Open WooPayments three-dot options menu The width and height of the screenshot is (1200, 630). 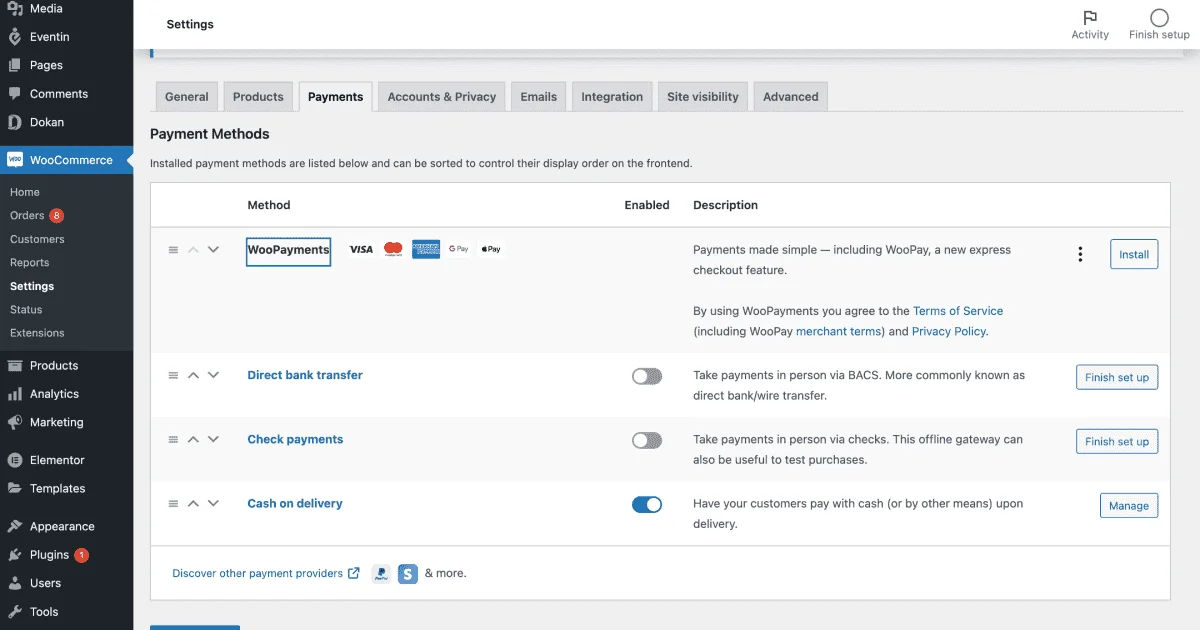coord(1080,254)
